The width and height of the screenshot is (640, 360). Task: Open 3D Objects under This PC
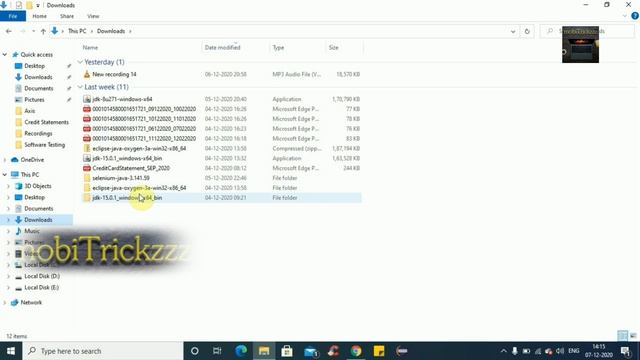tap(38, 186)
